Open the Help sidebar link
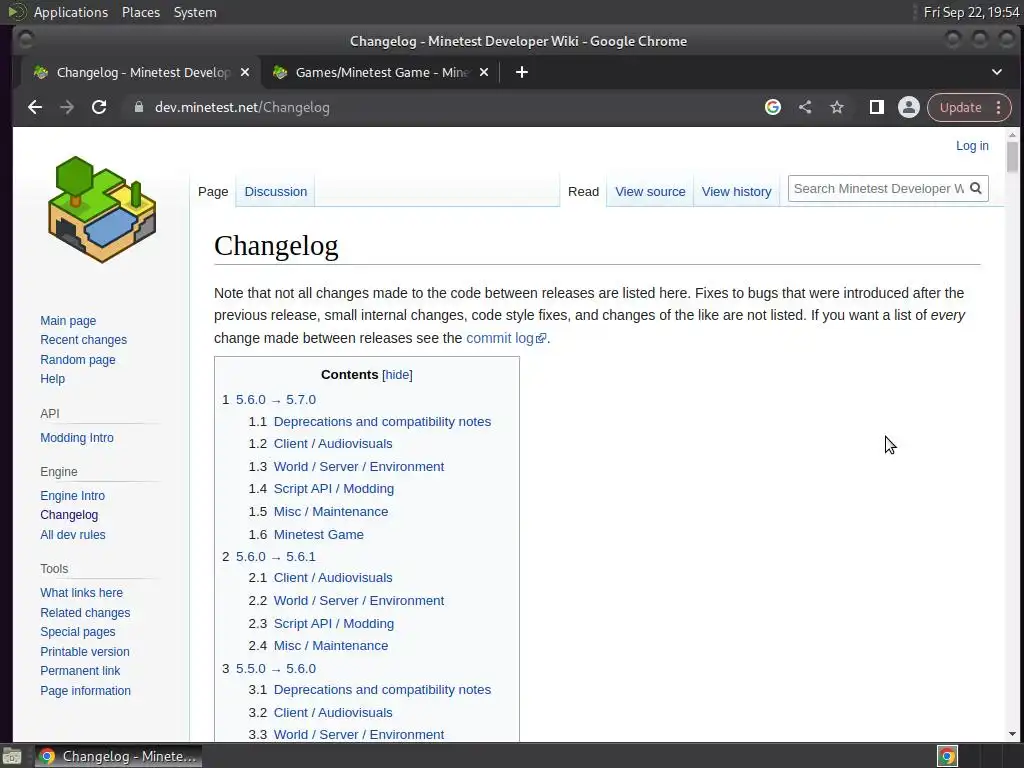Screen dimensions: 1024x768 (52, 379)
